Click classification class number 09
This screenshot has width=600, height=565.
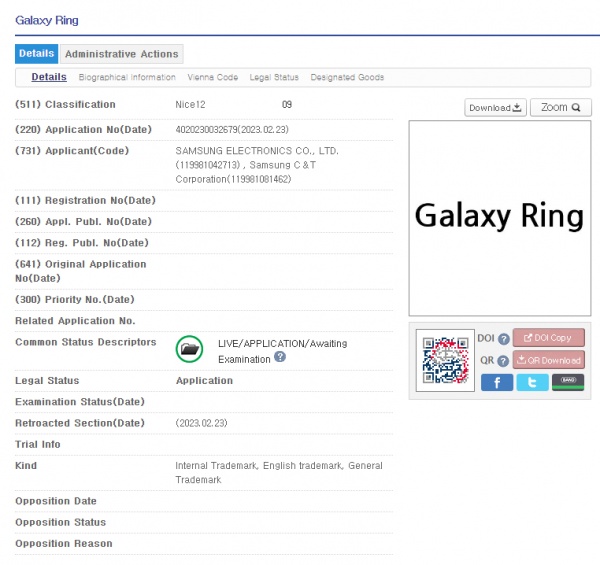(x=287, y=104)
